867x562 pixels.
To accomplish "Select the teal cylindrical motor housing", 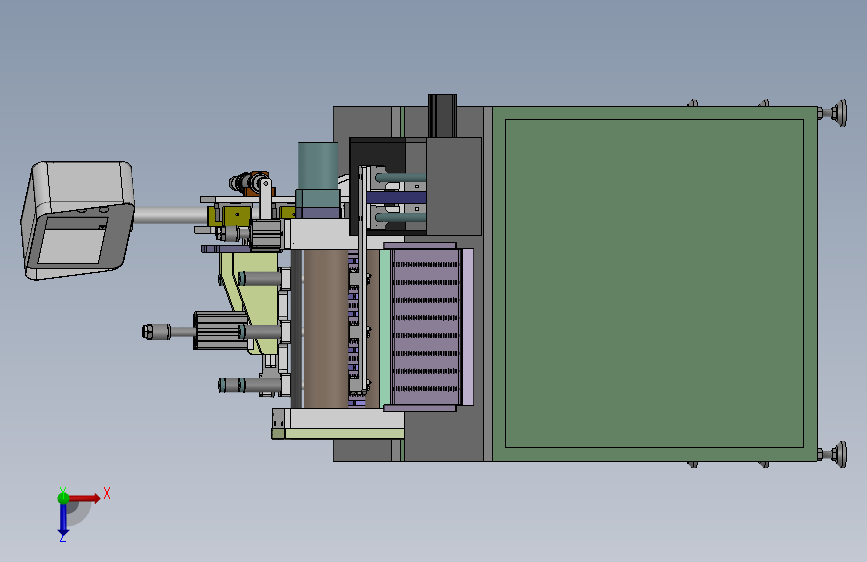I will click(x=318, y=166).
